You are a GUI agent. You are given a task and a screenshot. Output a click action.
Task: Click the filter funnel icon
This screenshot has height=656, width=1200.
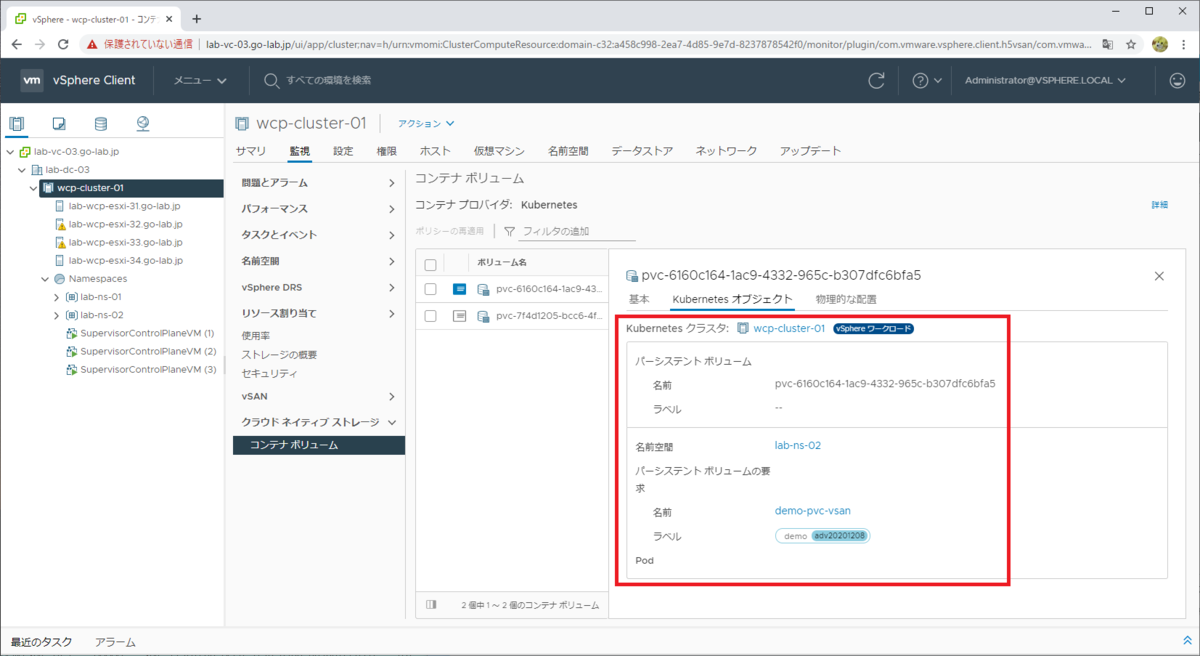pyautogui.click(x=510, y=231)
